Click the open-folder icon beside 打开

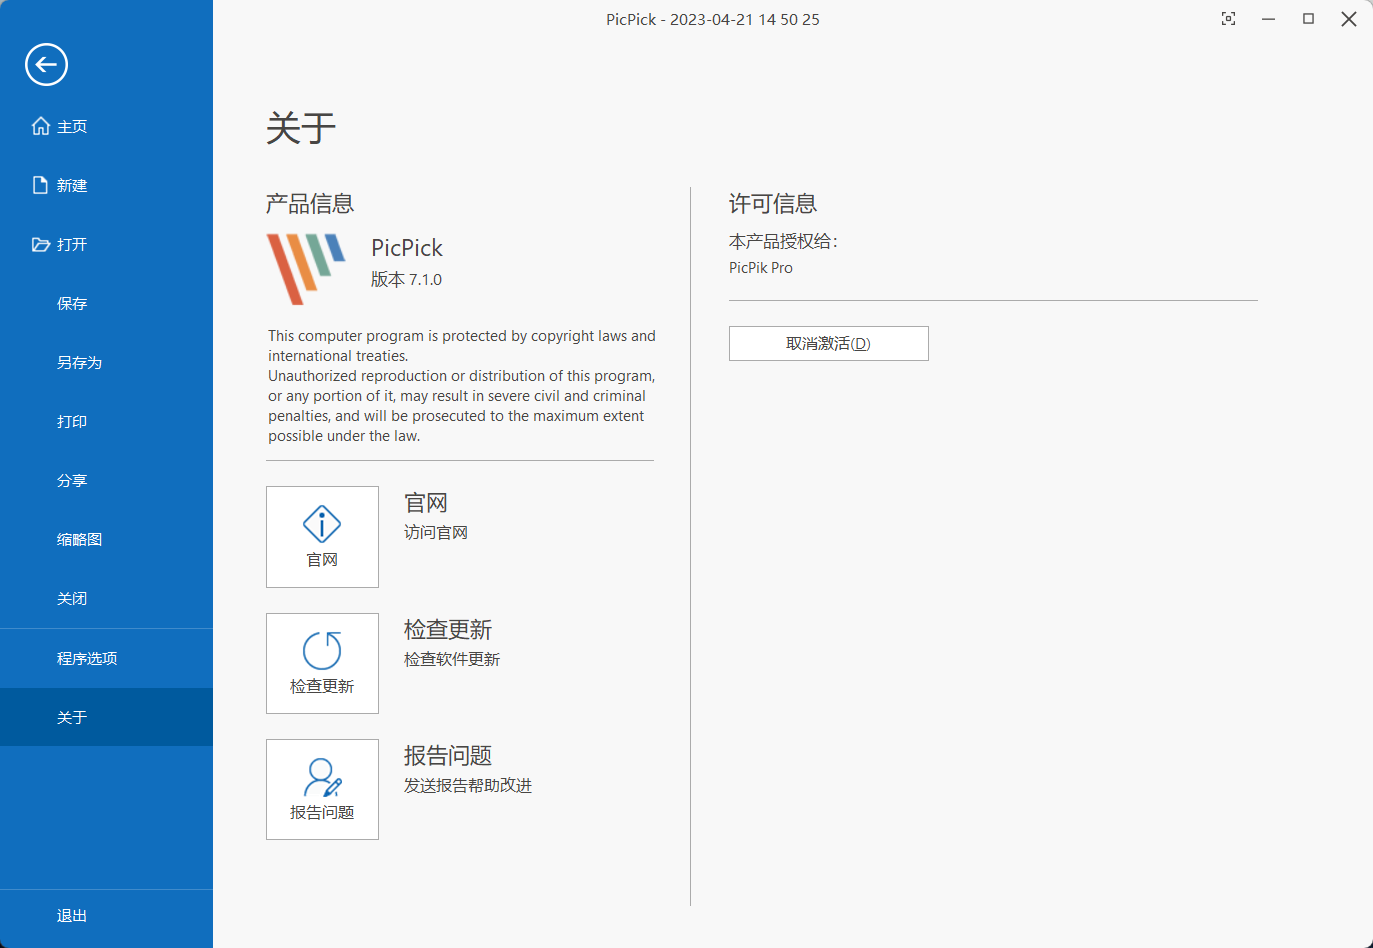click(x=41, y=244)
